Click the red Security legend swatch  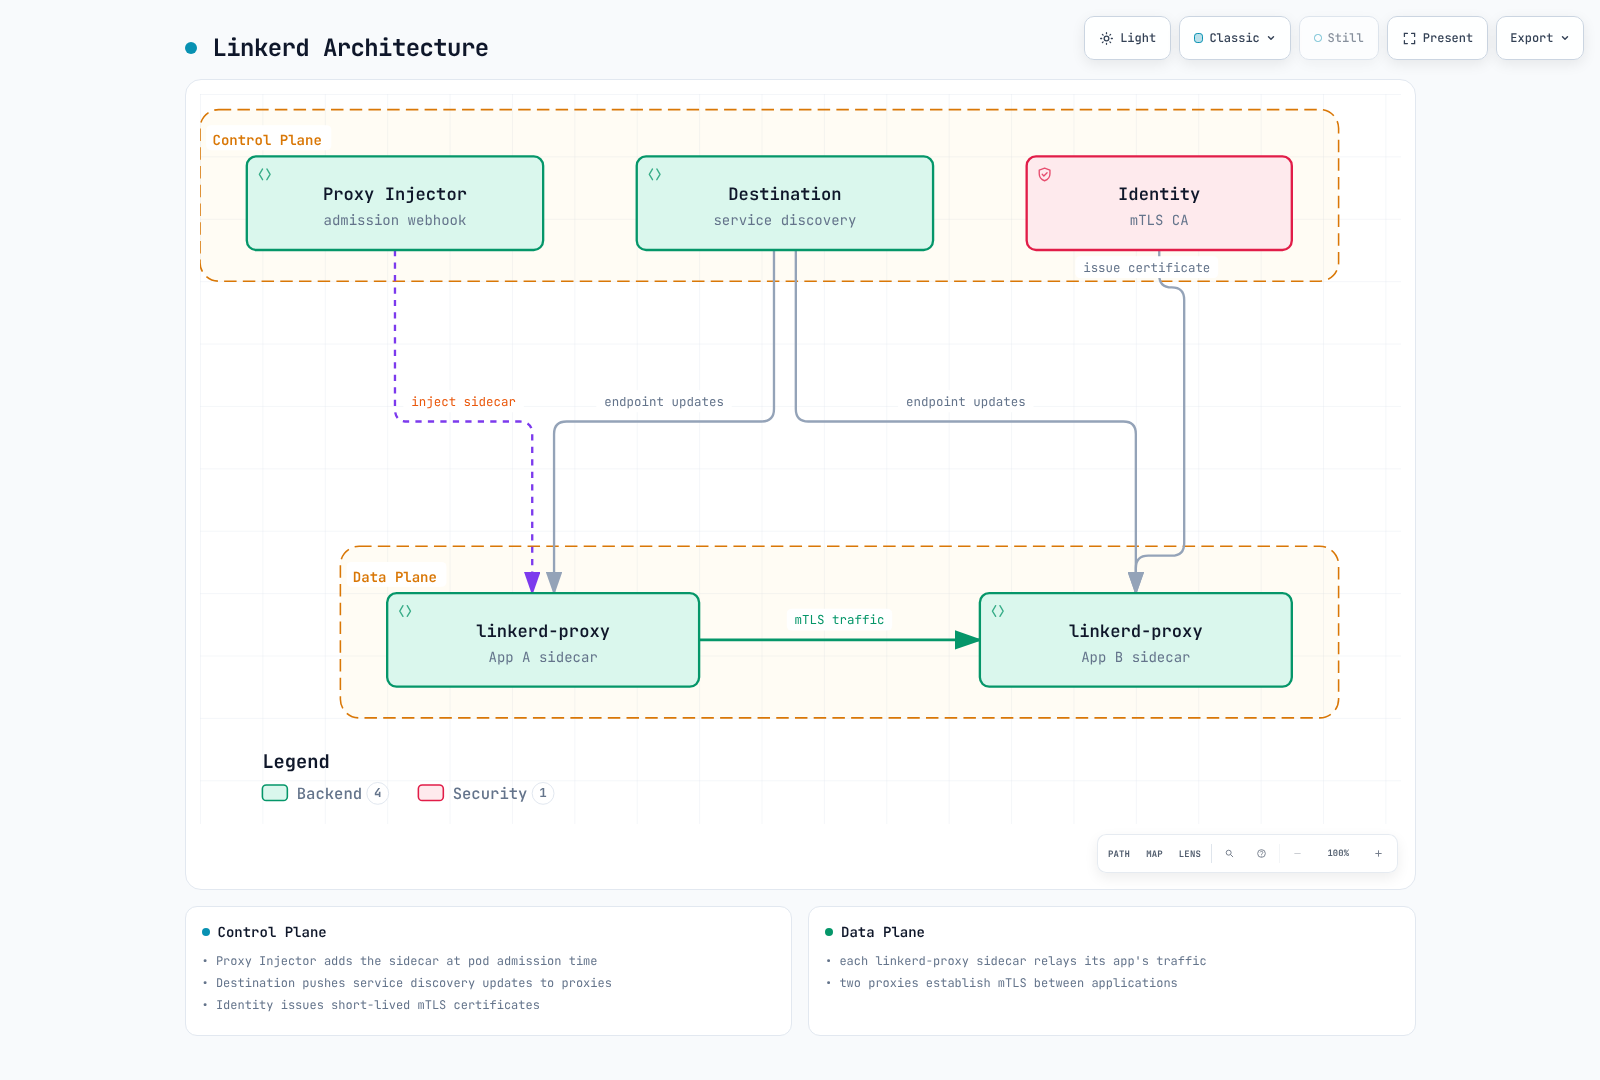coord(431,793)
